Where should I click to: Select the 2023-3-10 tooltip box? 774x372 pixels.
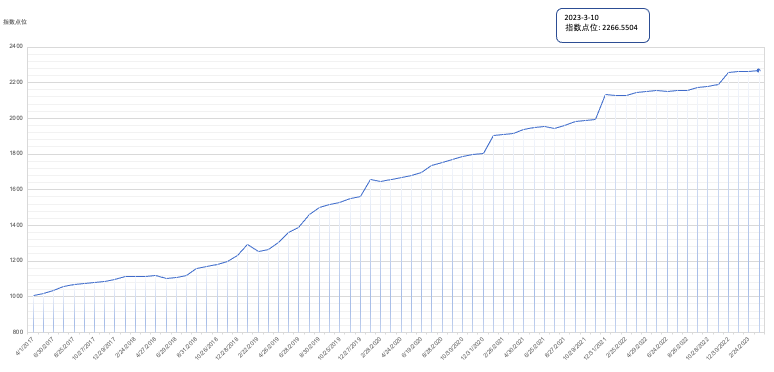point(603,25)
